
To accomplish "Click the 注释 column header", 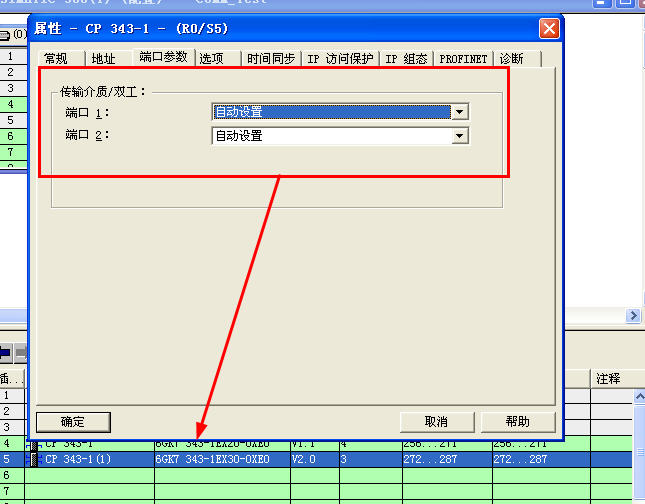I will (x=609, y=379).
